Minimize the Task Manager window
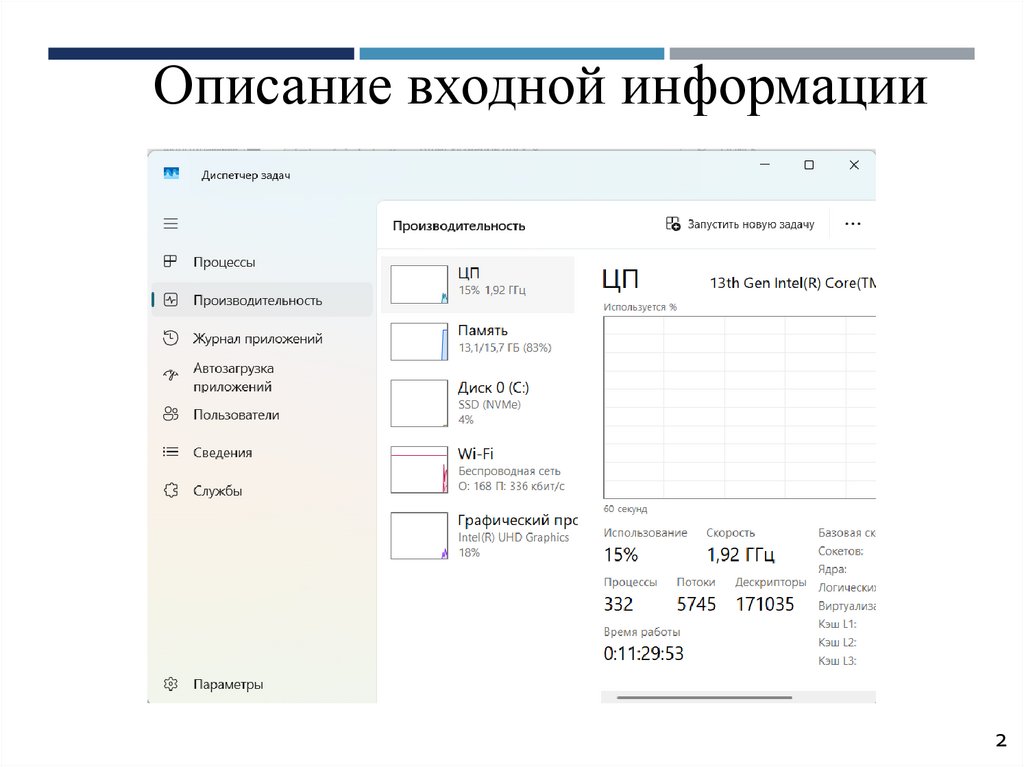 point(765,165)
